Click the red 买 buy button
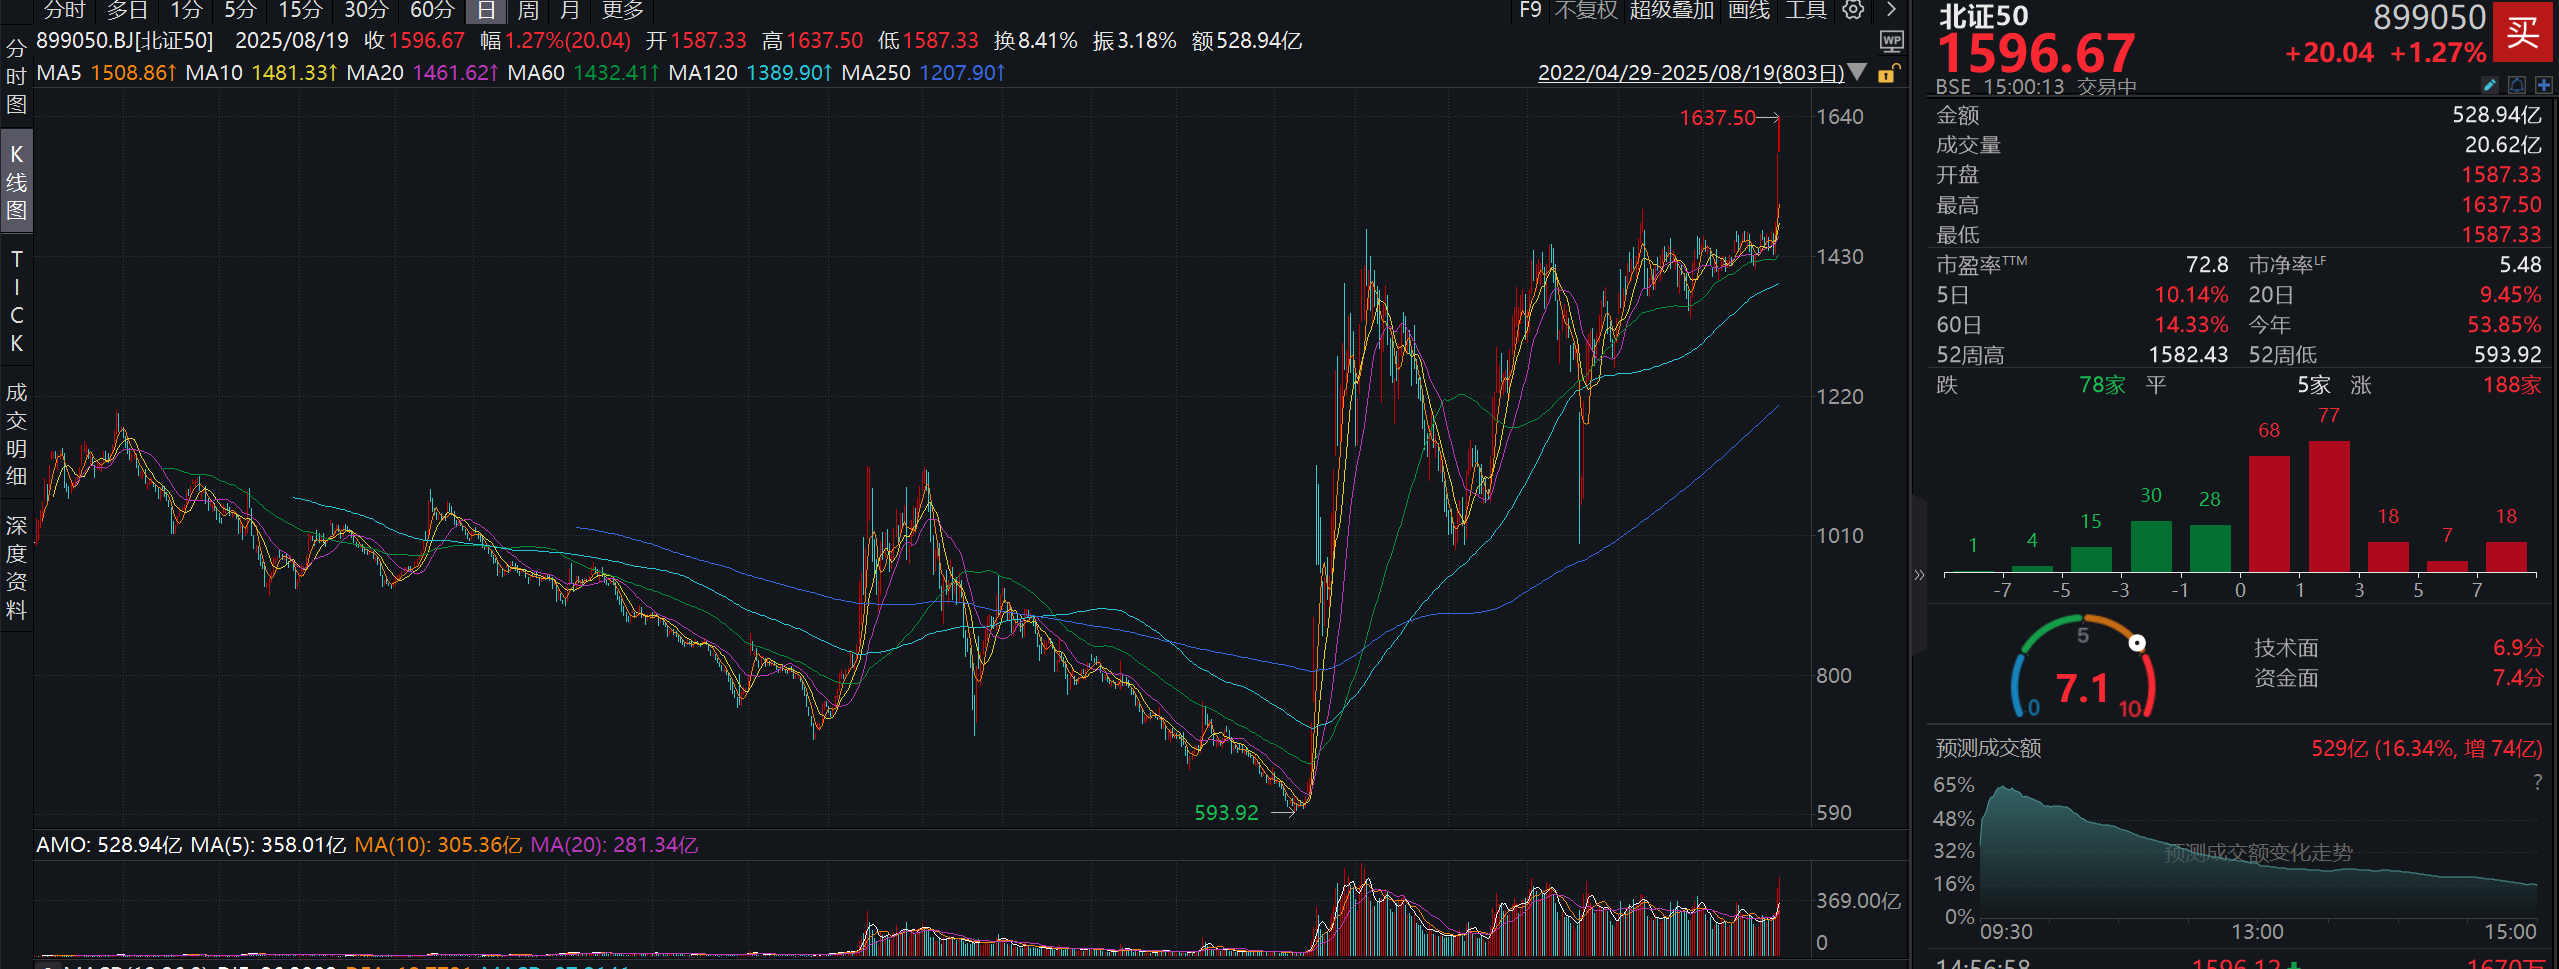Viewport: 2559px width, 969px height. pos(2521,32)
